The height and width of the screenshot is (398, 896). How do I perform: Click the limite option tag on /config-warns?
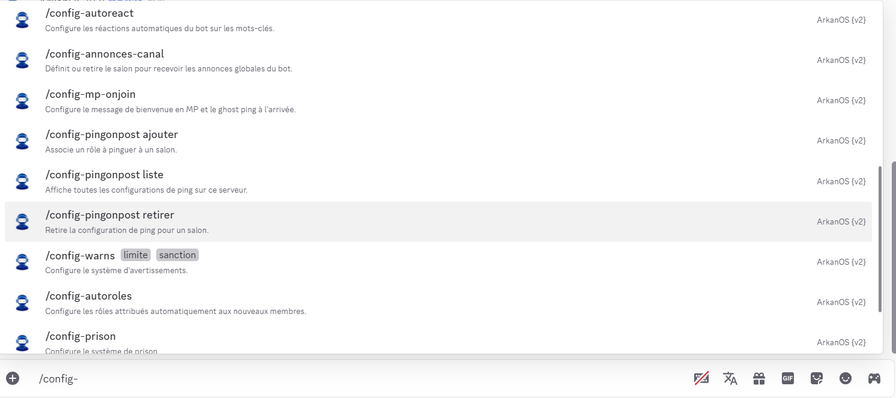pos(136,255)
